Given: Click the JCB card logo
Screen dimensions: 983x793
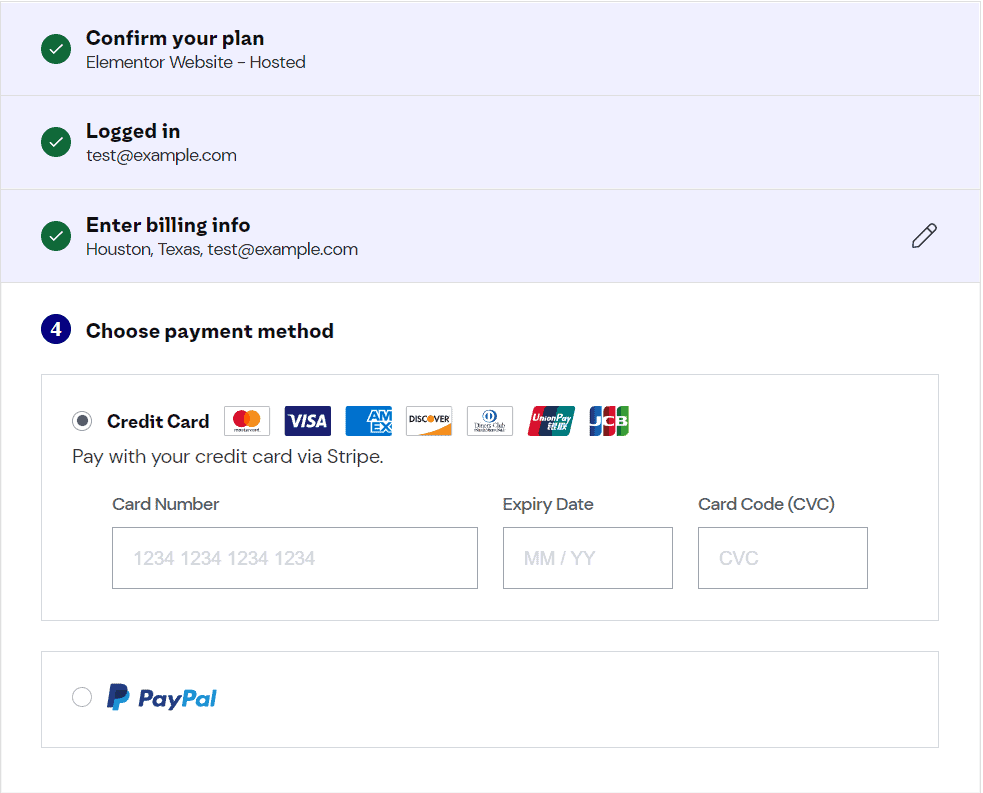Looking at the screenshot, I should click(x=608, y=421).
